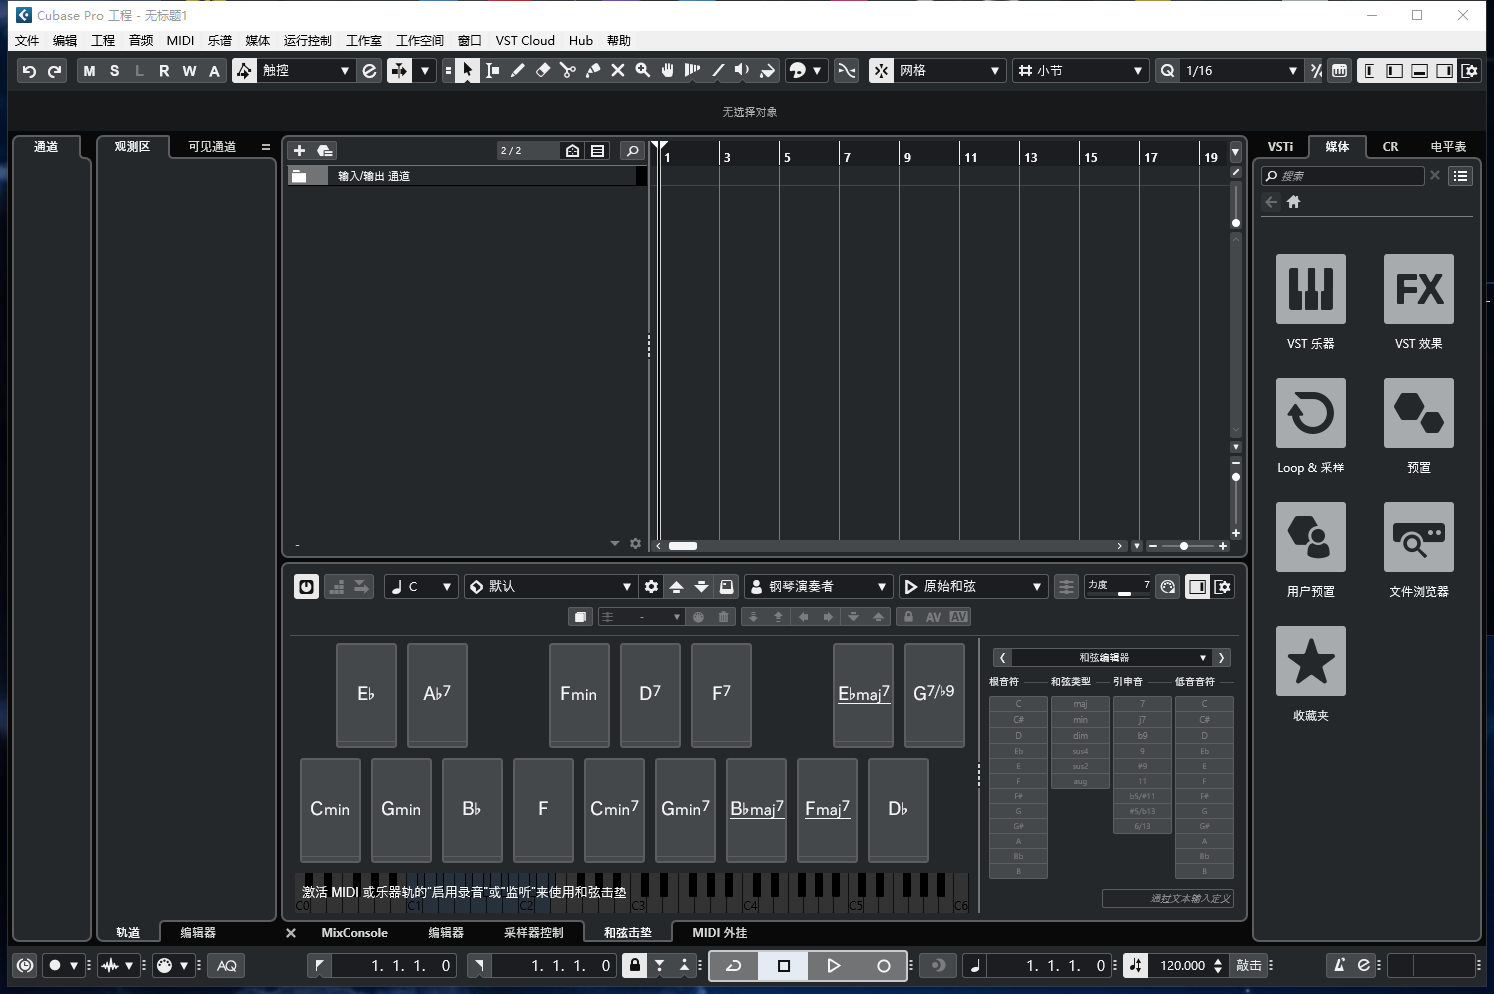Open the 1/16 quantize preset dropdown

1240,70
